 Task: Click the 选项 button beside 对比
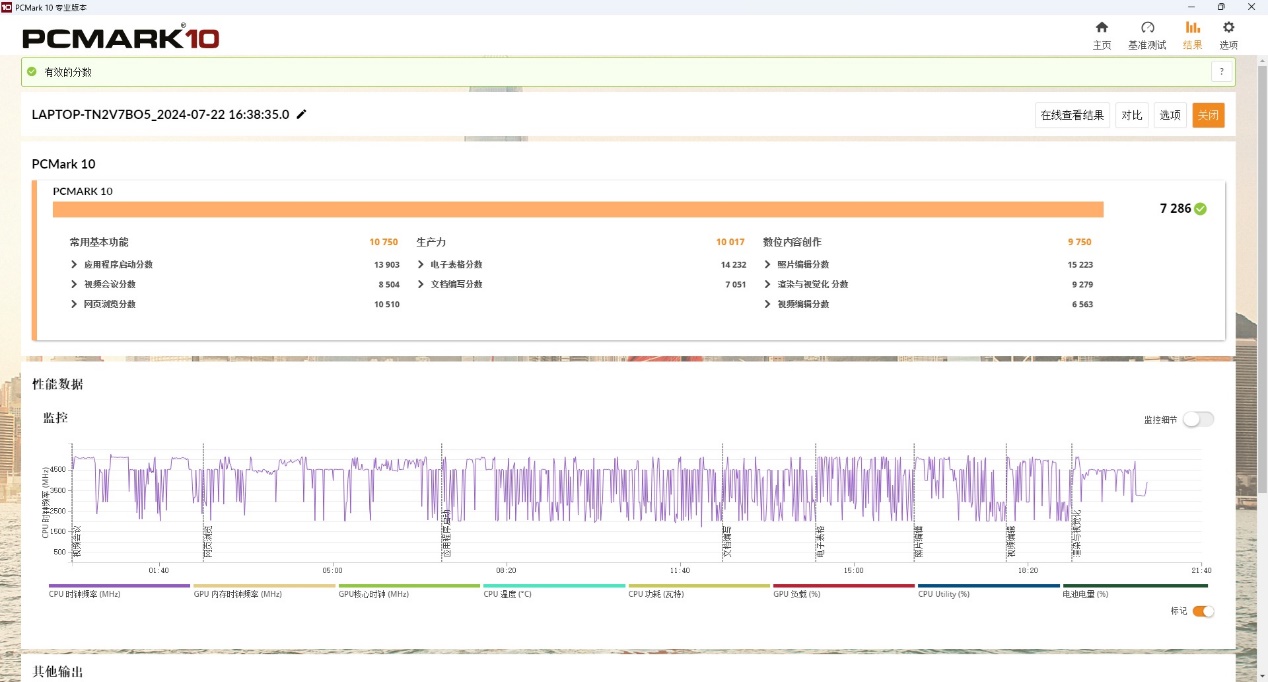(1170, 115)
